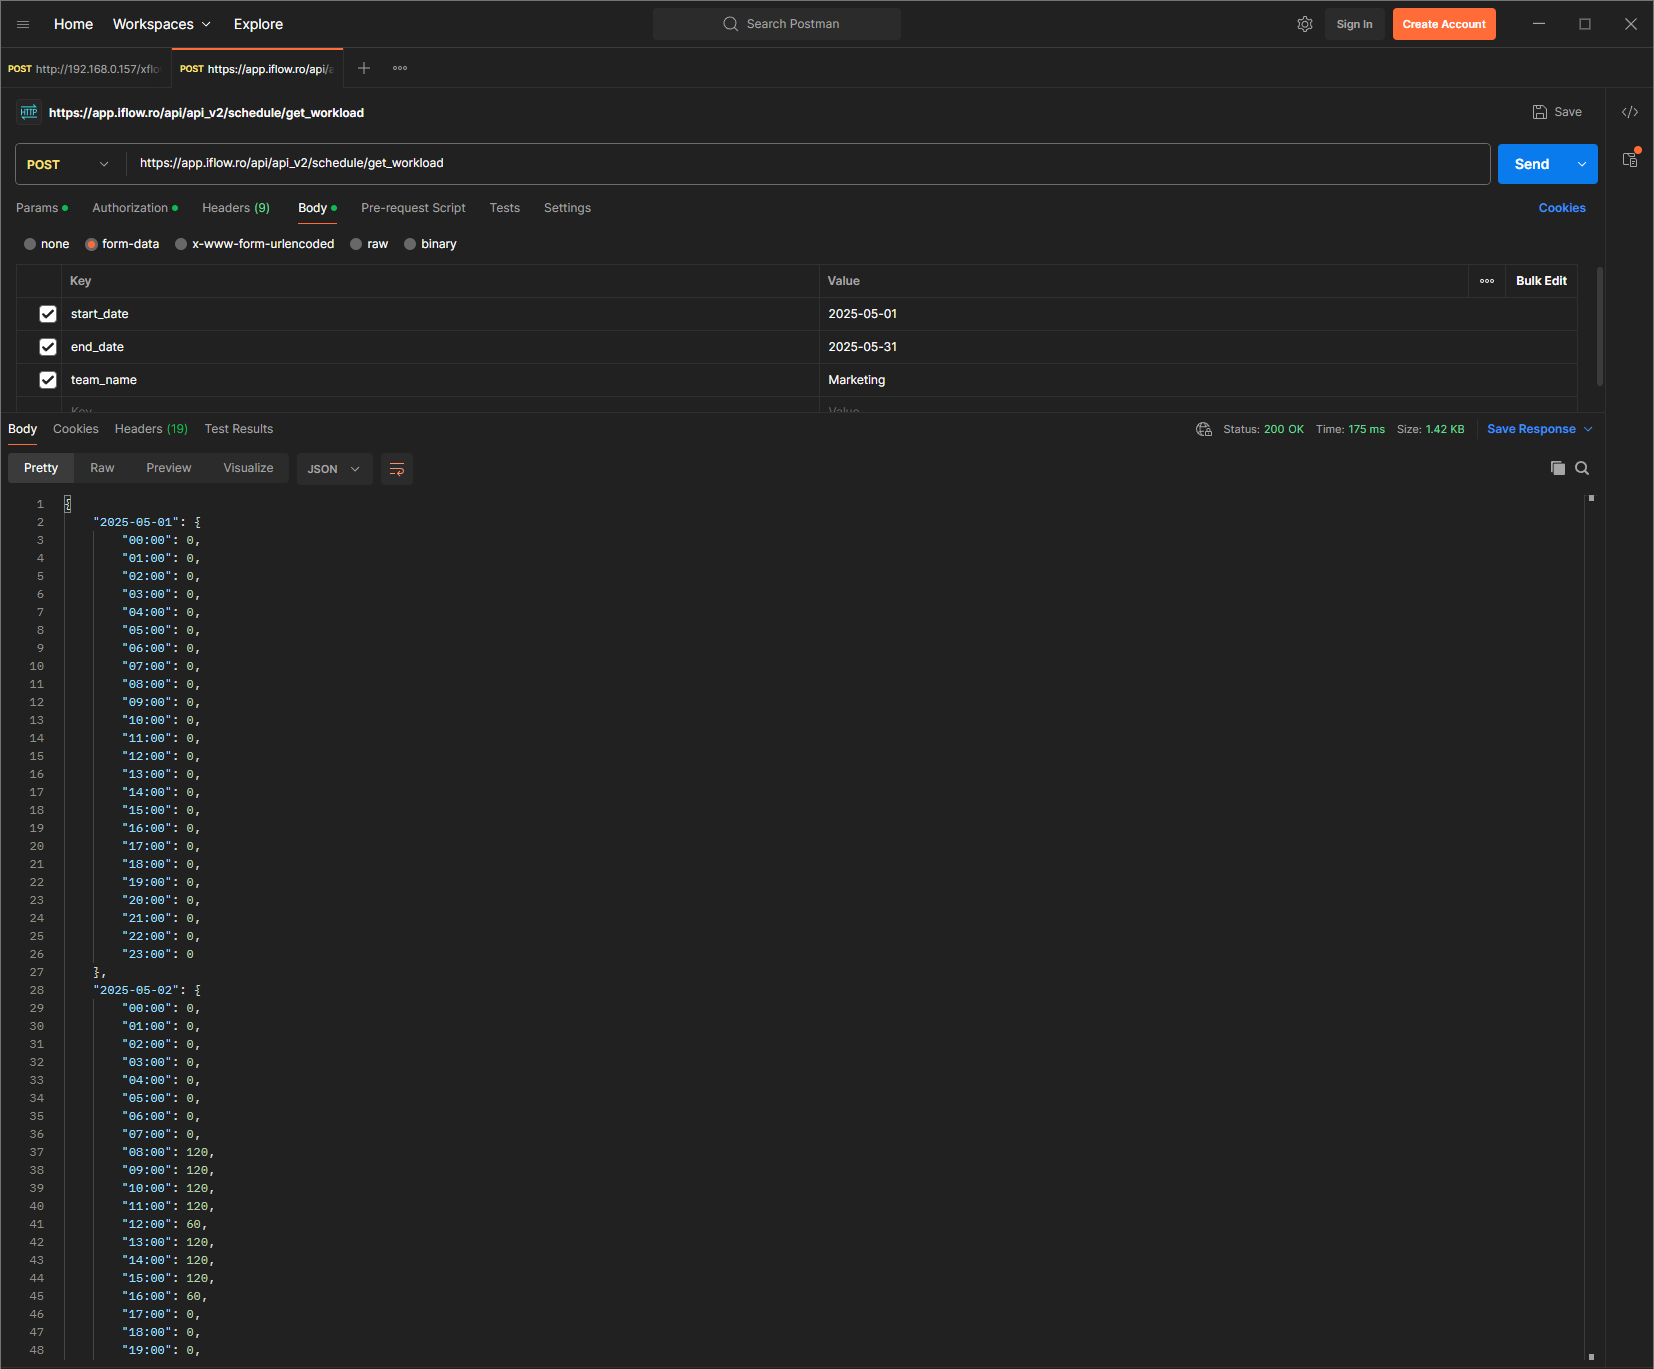The image size is (1654, 1369).
Task: Click the Status 200 OK text
Action: coord(1263,429)
